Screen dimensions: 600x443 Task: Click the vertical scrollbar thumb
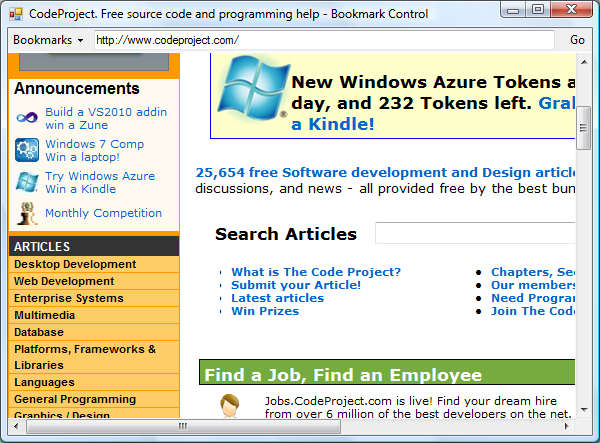[584, 128]
